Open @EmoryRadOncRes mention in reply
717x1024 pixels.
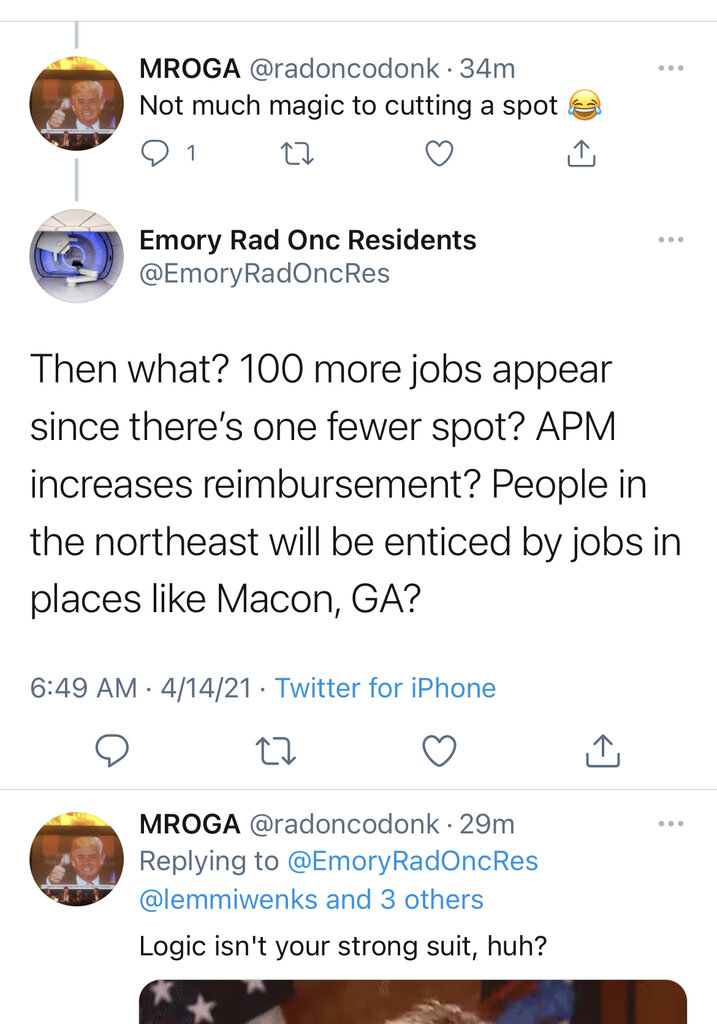pyautogui.click(x=412, y=860)
